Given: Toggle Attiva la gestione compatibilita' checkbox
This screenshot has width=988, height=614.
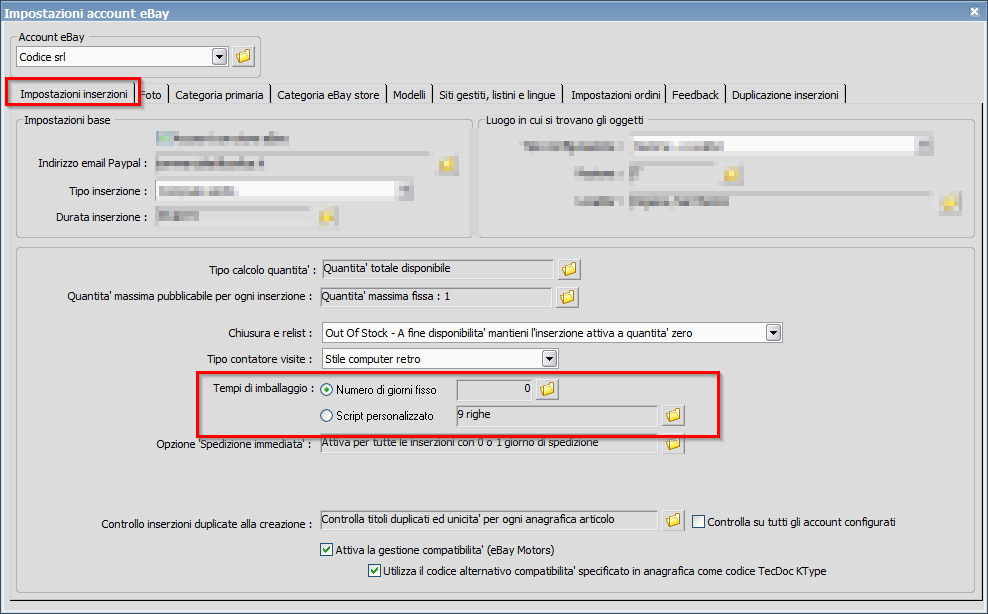Looking at the screenshot, I should (326, 550).
